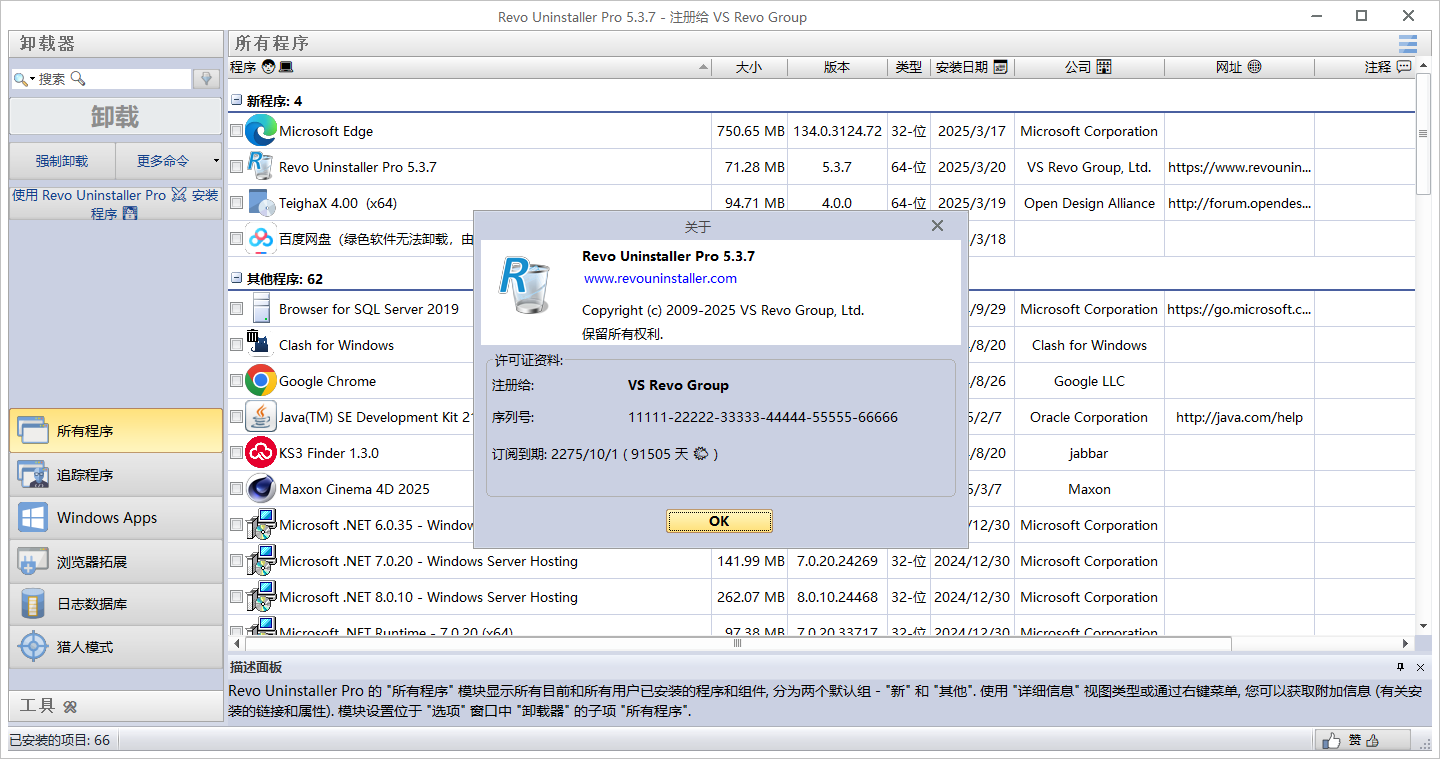Click OK in the About dialog
The width and height of the screenshot is (1440, 759).
tap(719, 521)
